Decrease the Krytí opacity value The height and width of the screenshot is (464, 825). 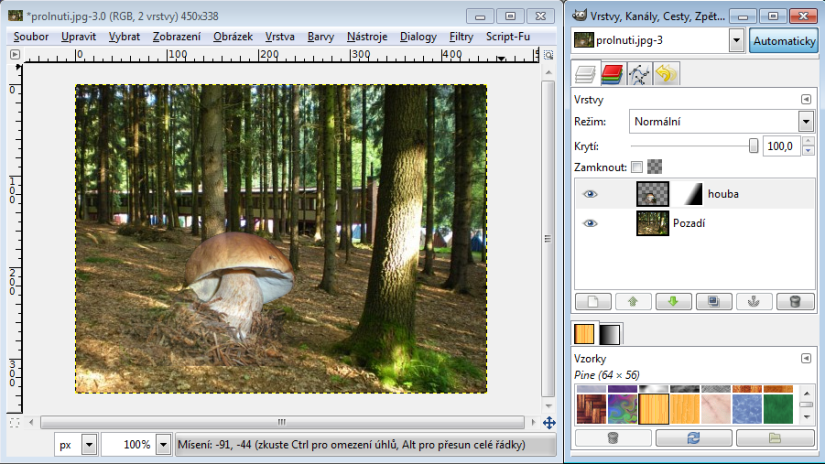(x=808, y=150)
